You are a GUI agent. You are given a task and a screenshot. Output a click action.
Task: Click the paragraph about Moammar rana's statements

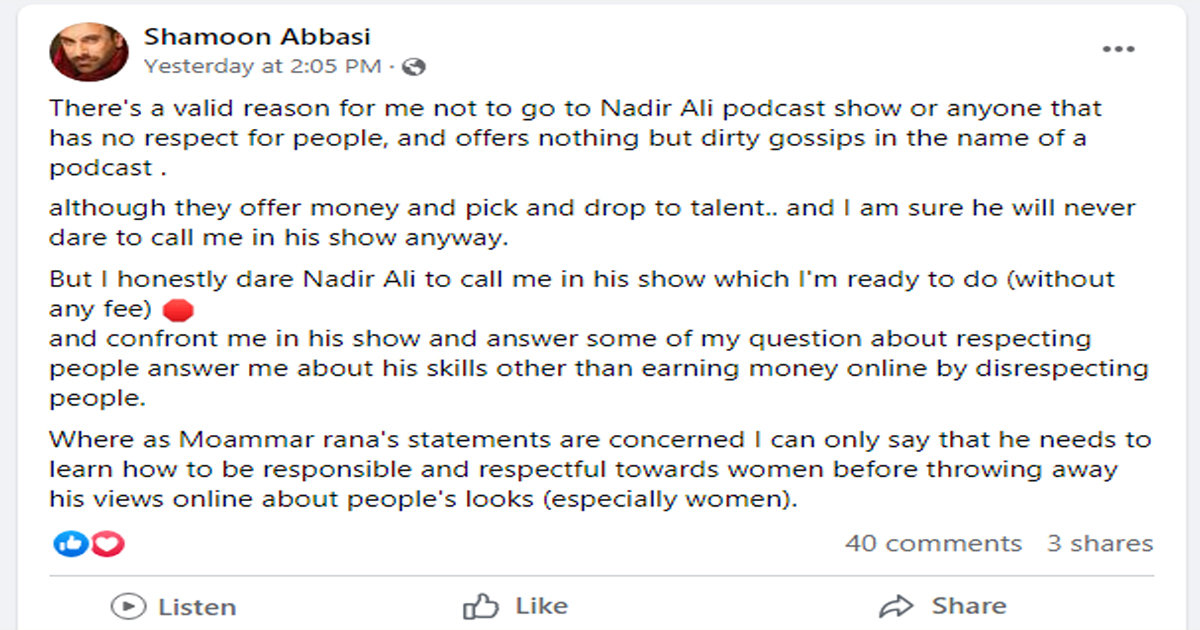pos(600,469)
